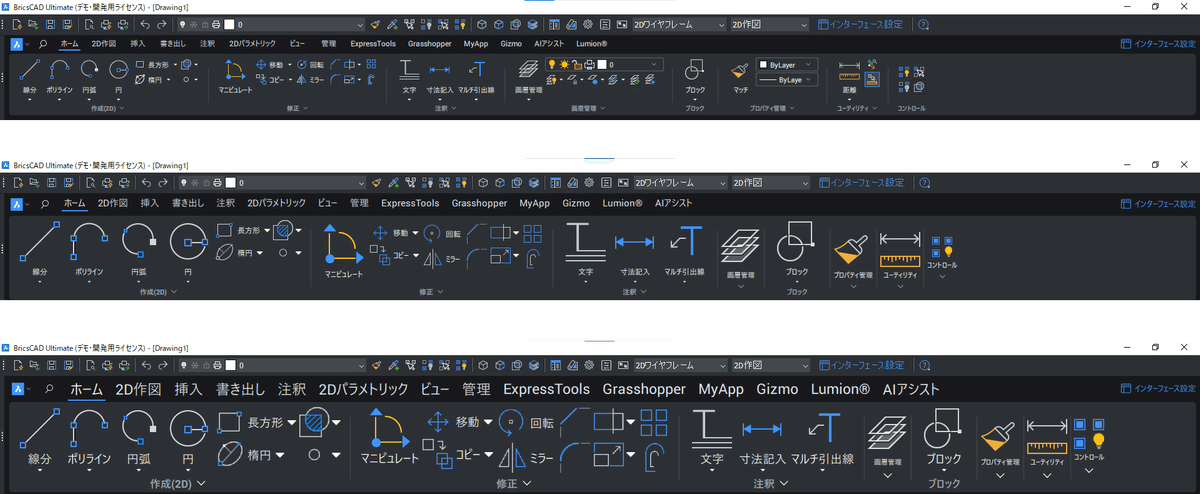The width and height of the screenshot is (1200, 494).
Task: Click インターフェース設定 in top window toolbar
Action: (860, 23)
